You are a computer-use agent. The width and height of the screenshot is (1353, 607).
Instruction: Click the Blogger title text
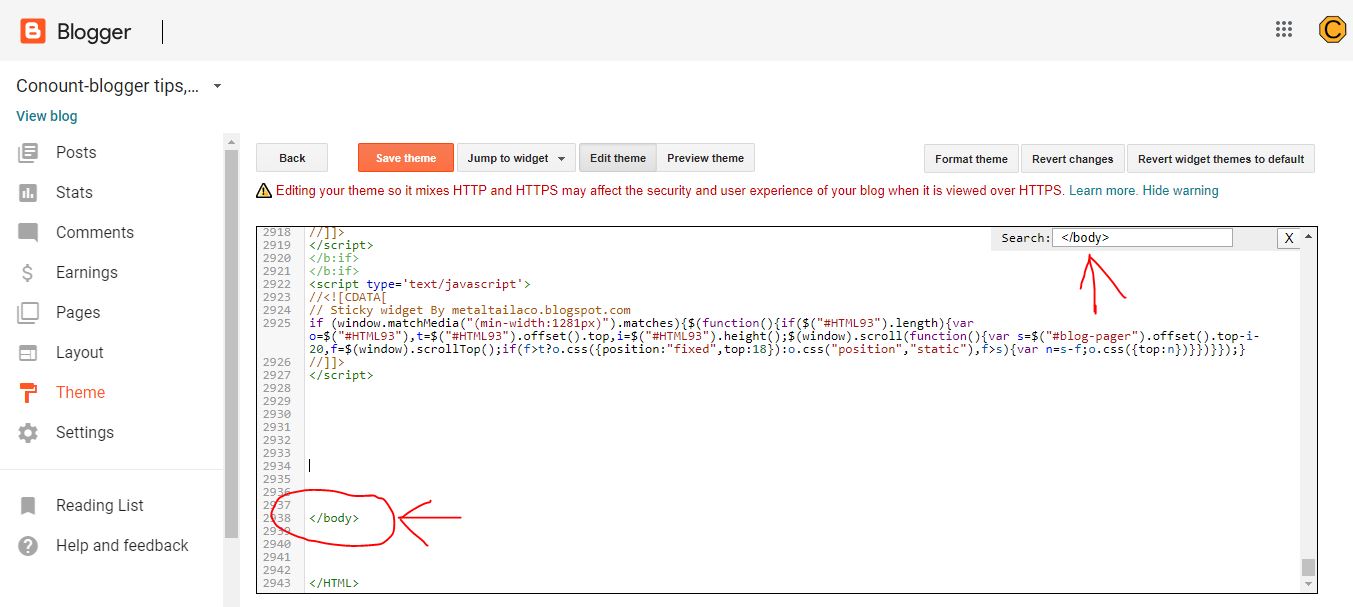(x=94, y=32)
